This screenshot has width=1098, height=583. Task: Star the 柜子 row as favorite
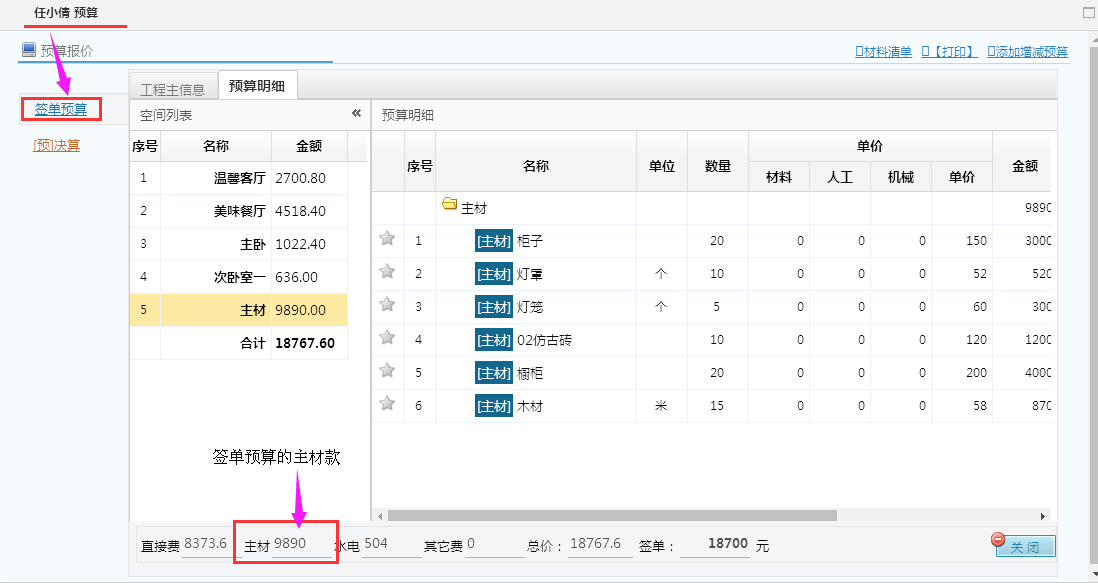point(387,240)
